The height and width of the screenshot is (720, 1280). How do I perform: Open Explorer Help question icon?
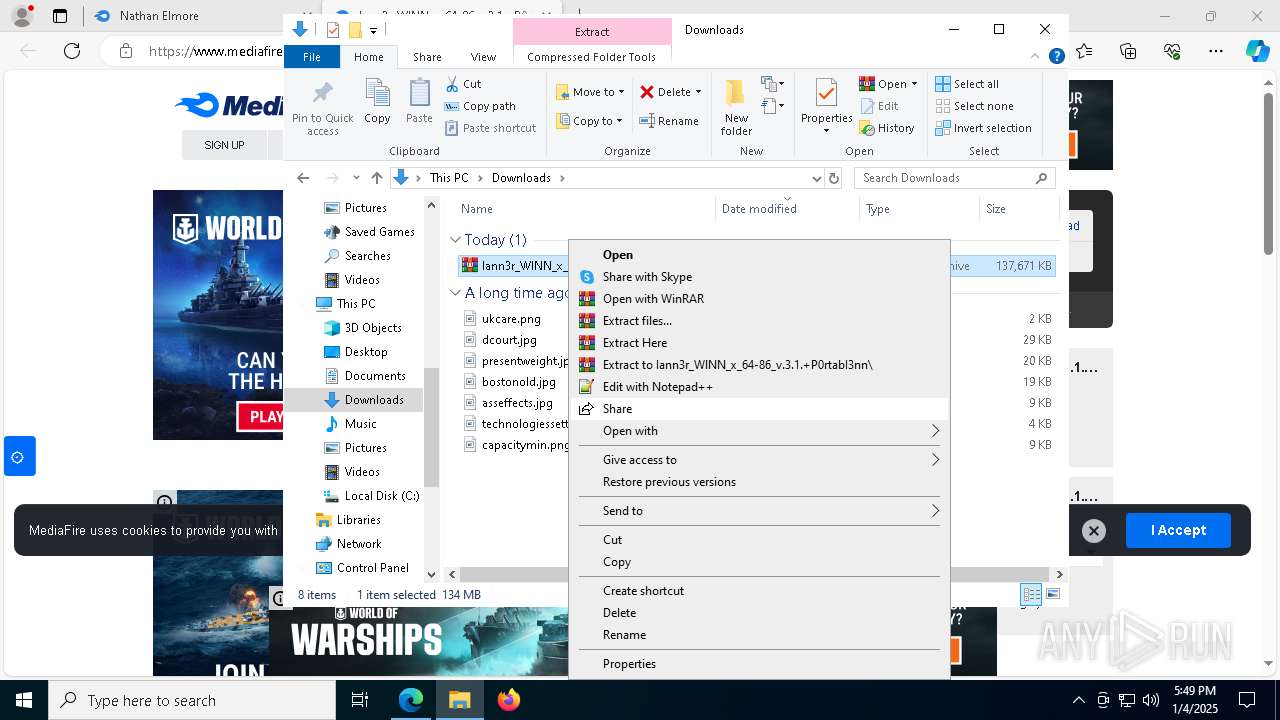pos(1056,57)
